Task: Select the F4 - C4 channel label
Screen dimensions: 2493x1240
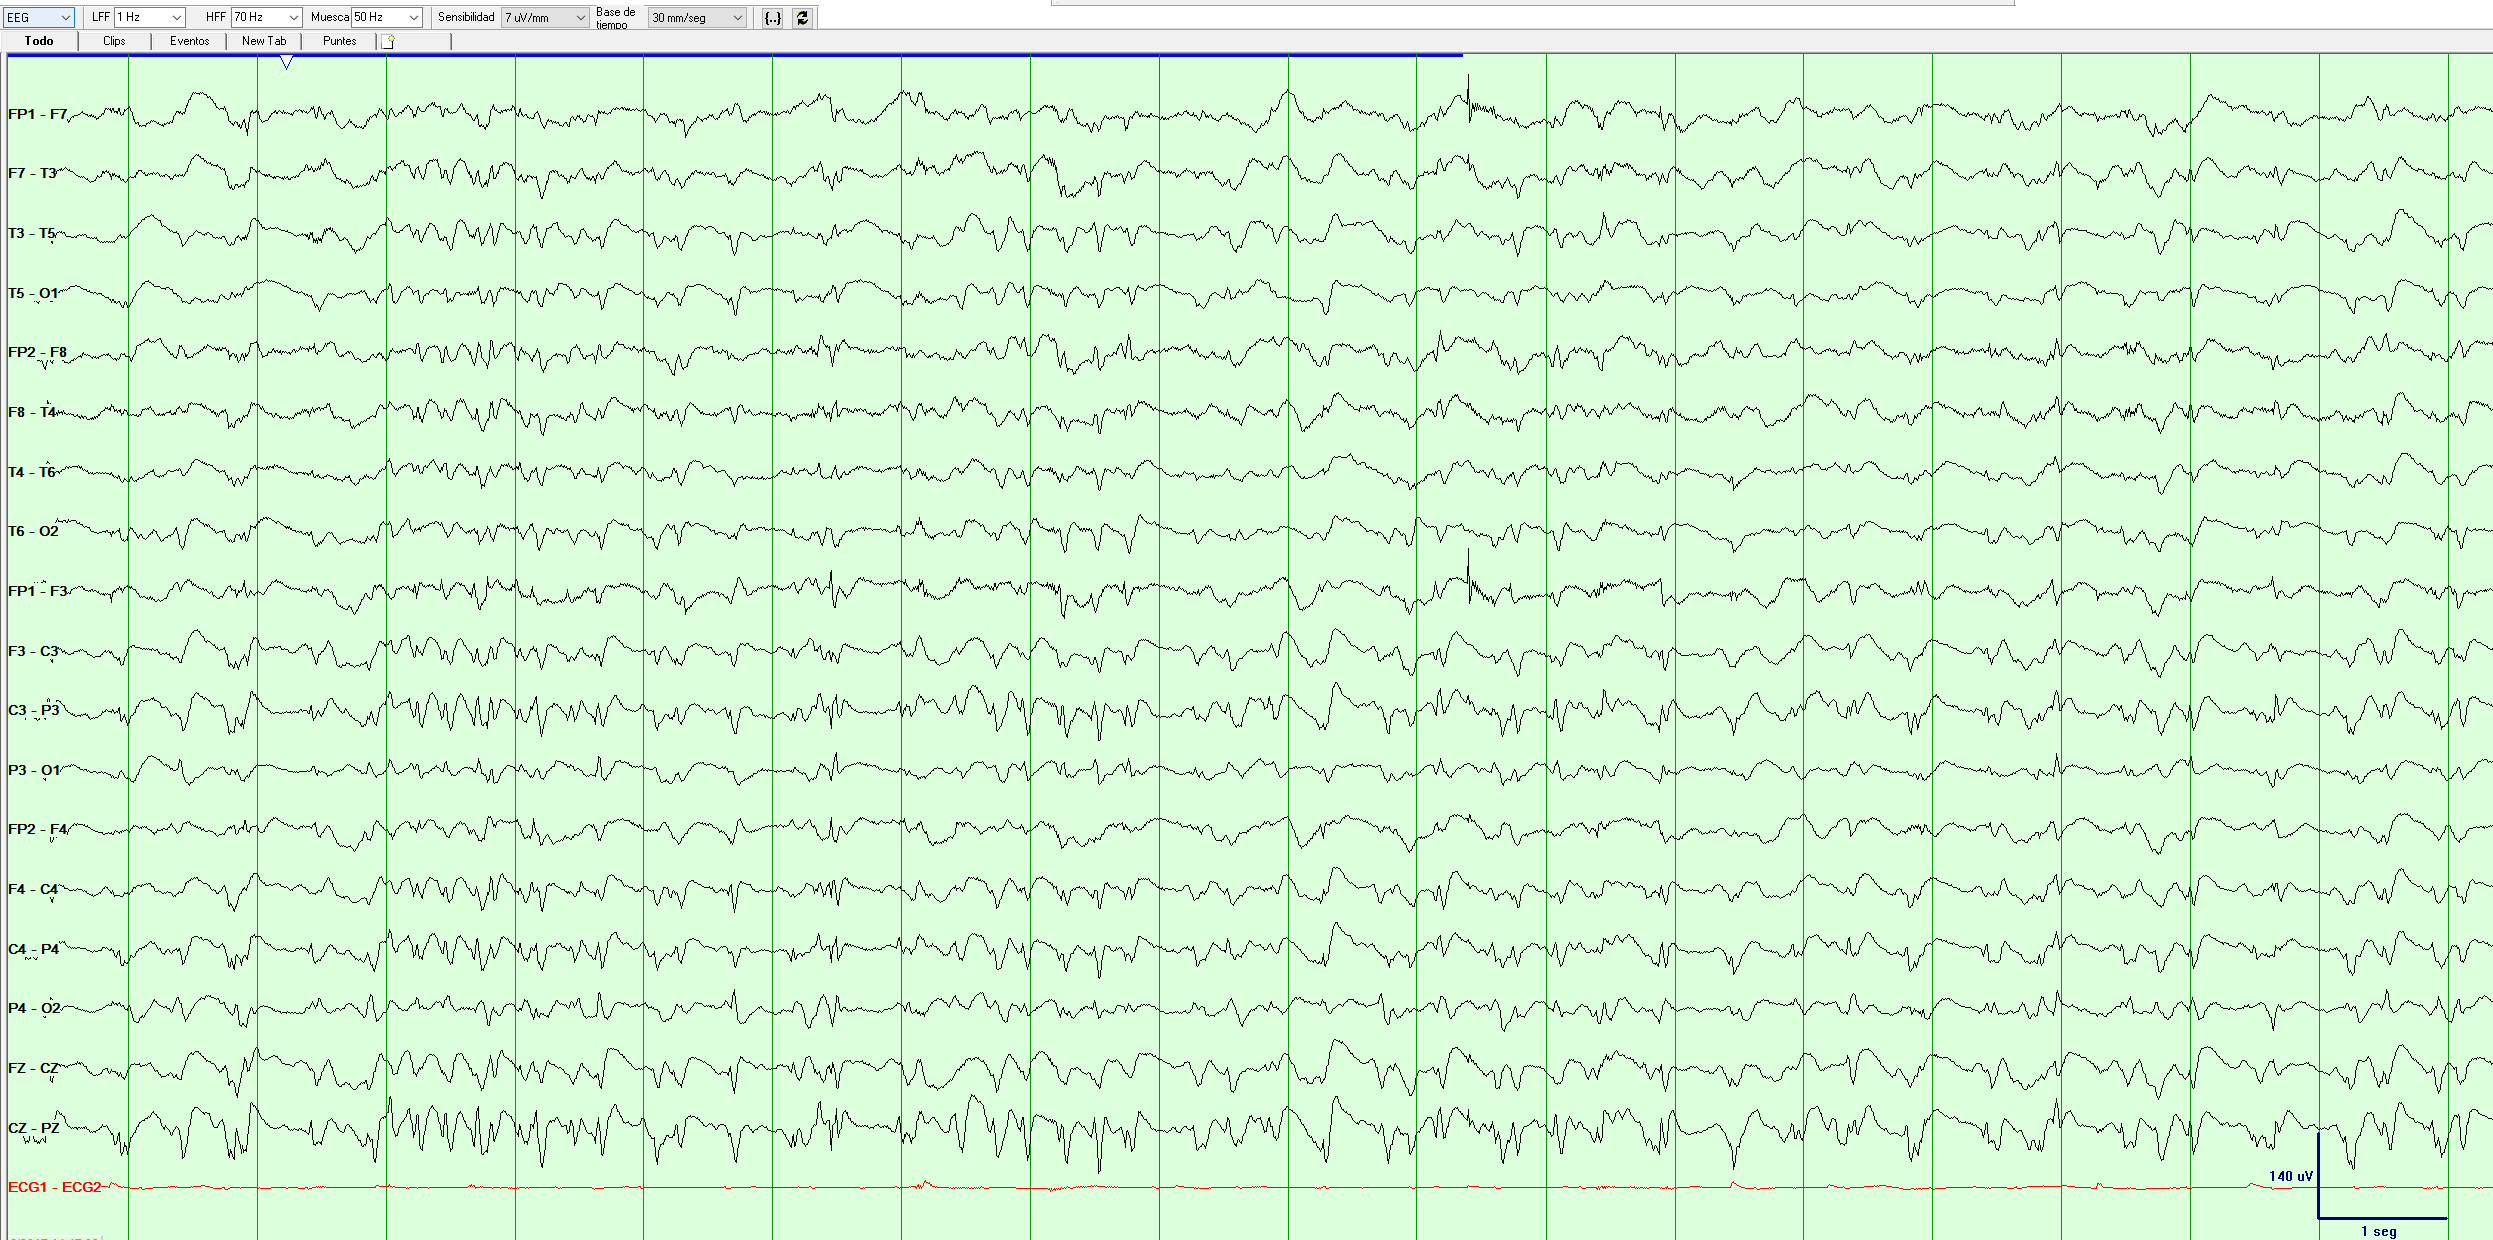Action: coord(33,889)
